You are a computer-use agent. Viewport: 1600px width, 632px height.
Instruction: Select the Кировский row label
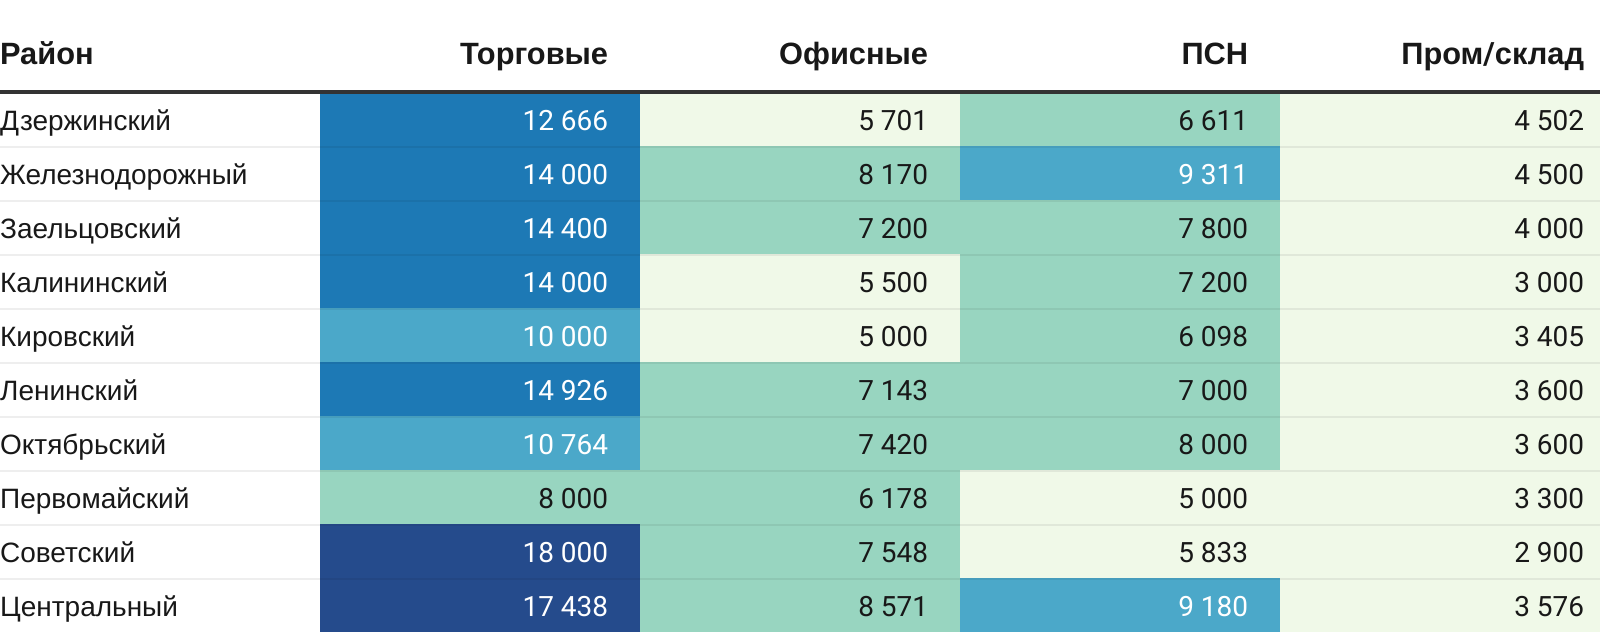(x=68, y=337)
